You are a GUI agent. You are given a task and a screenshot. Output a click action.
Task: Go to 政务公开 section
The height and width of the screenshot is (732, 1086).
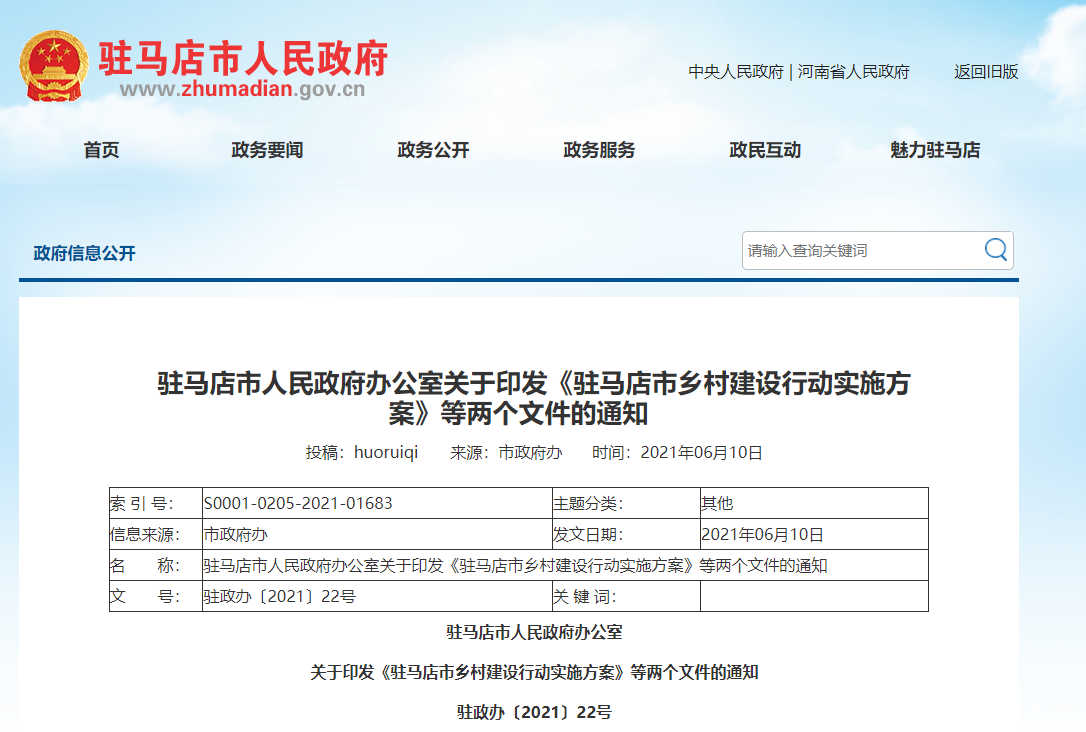pos(434,150)
